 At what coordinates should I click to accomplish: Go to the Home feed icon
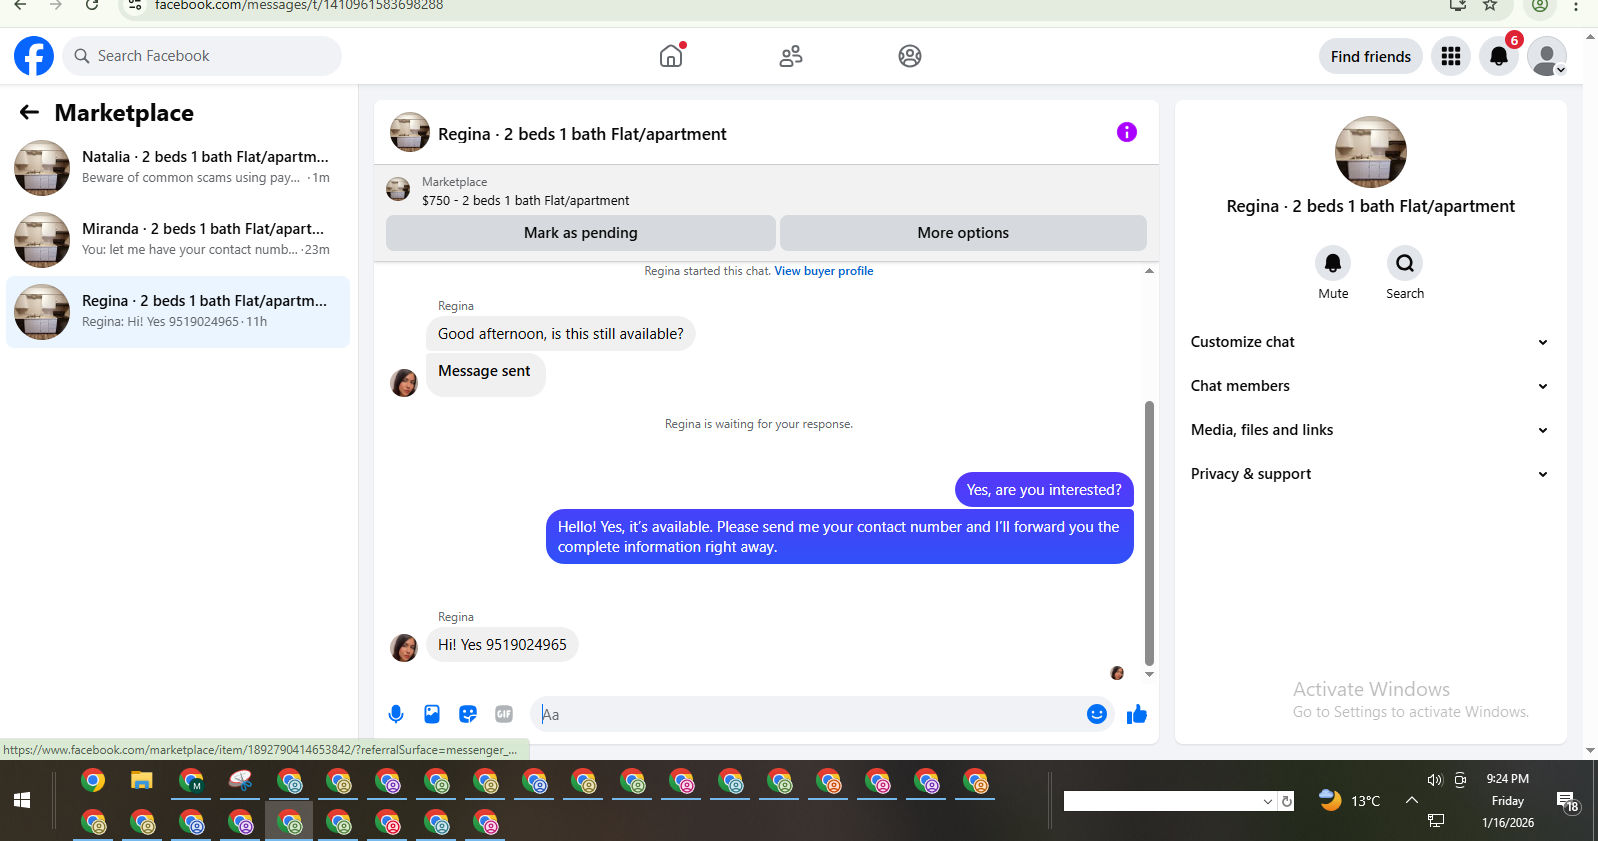tap(671, 56)
